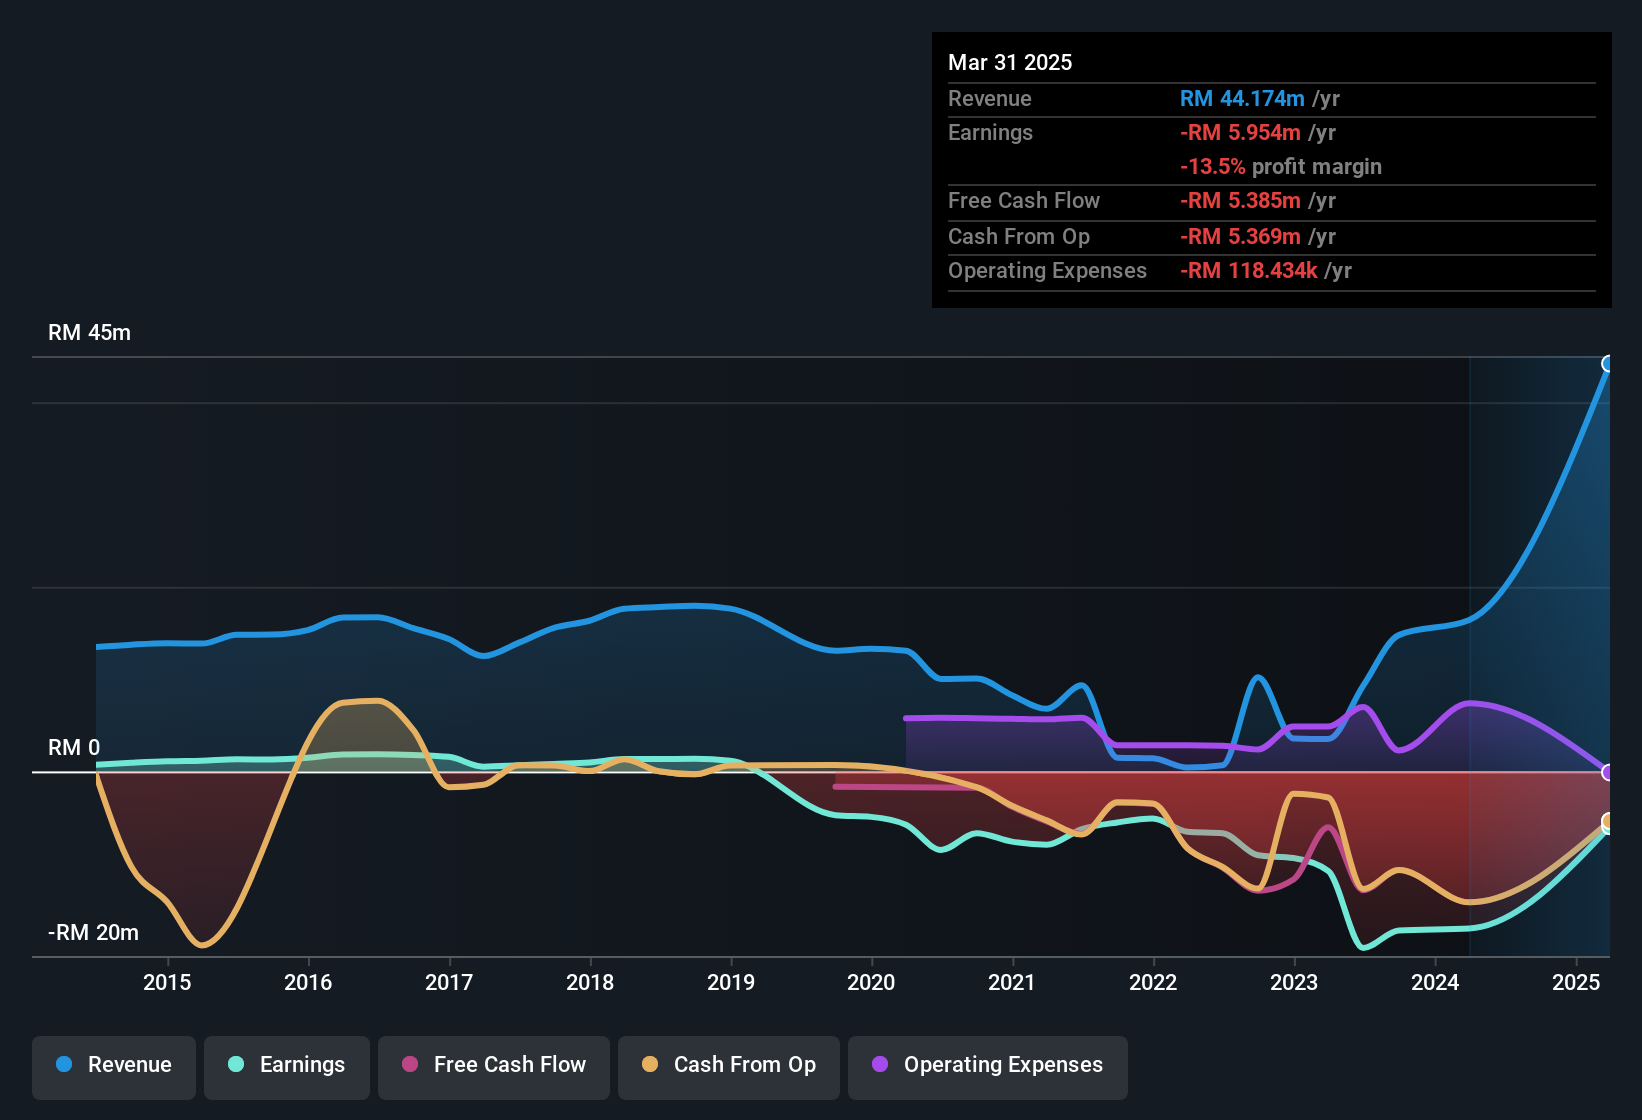Click the RM 45m y-axis label
Screen dimensions: 1642x1120
(89, 332)
